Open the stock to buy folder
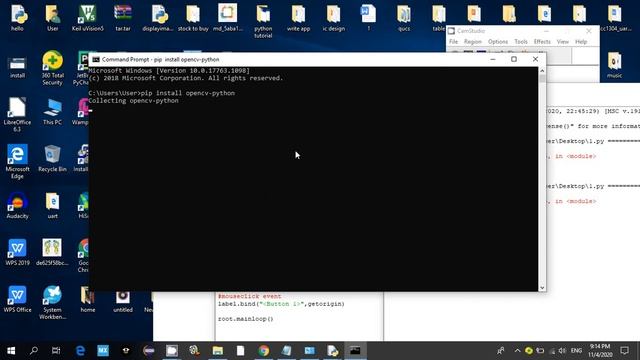Image resolution: width=640 pixels, height=360 pixels. point(193,18)
